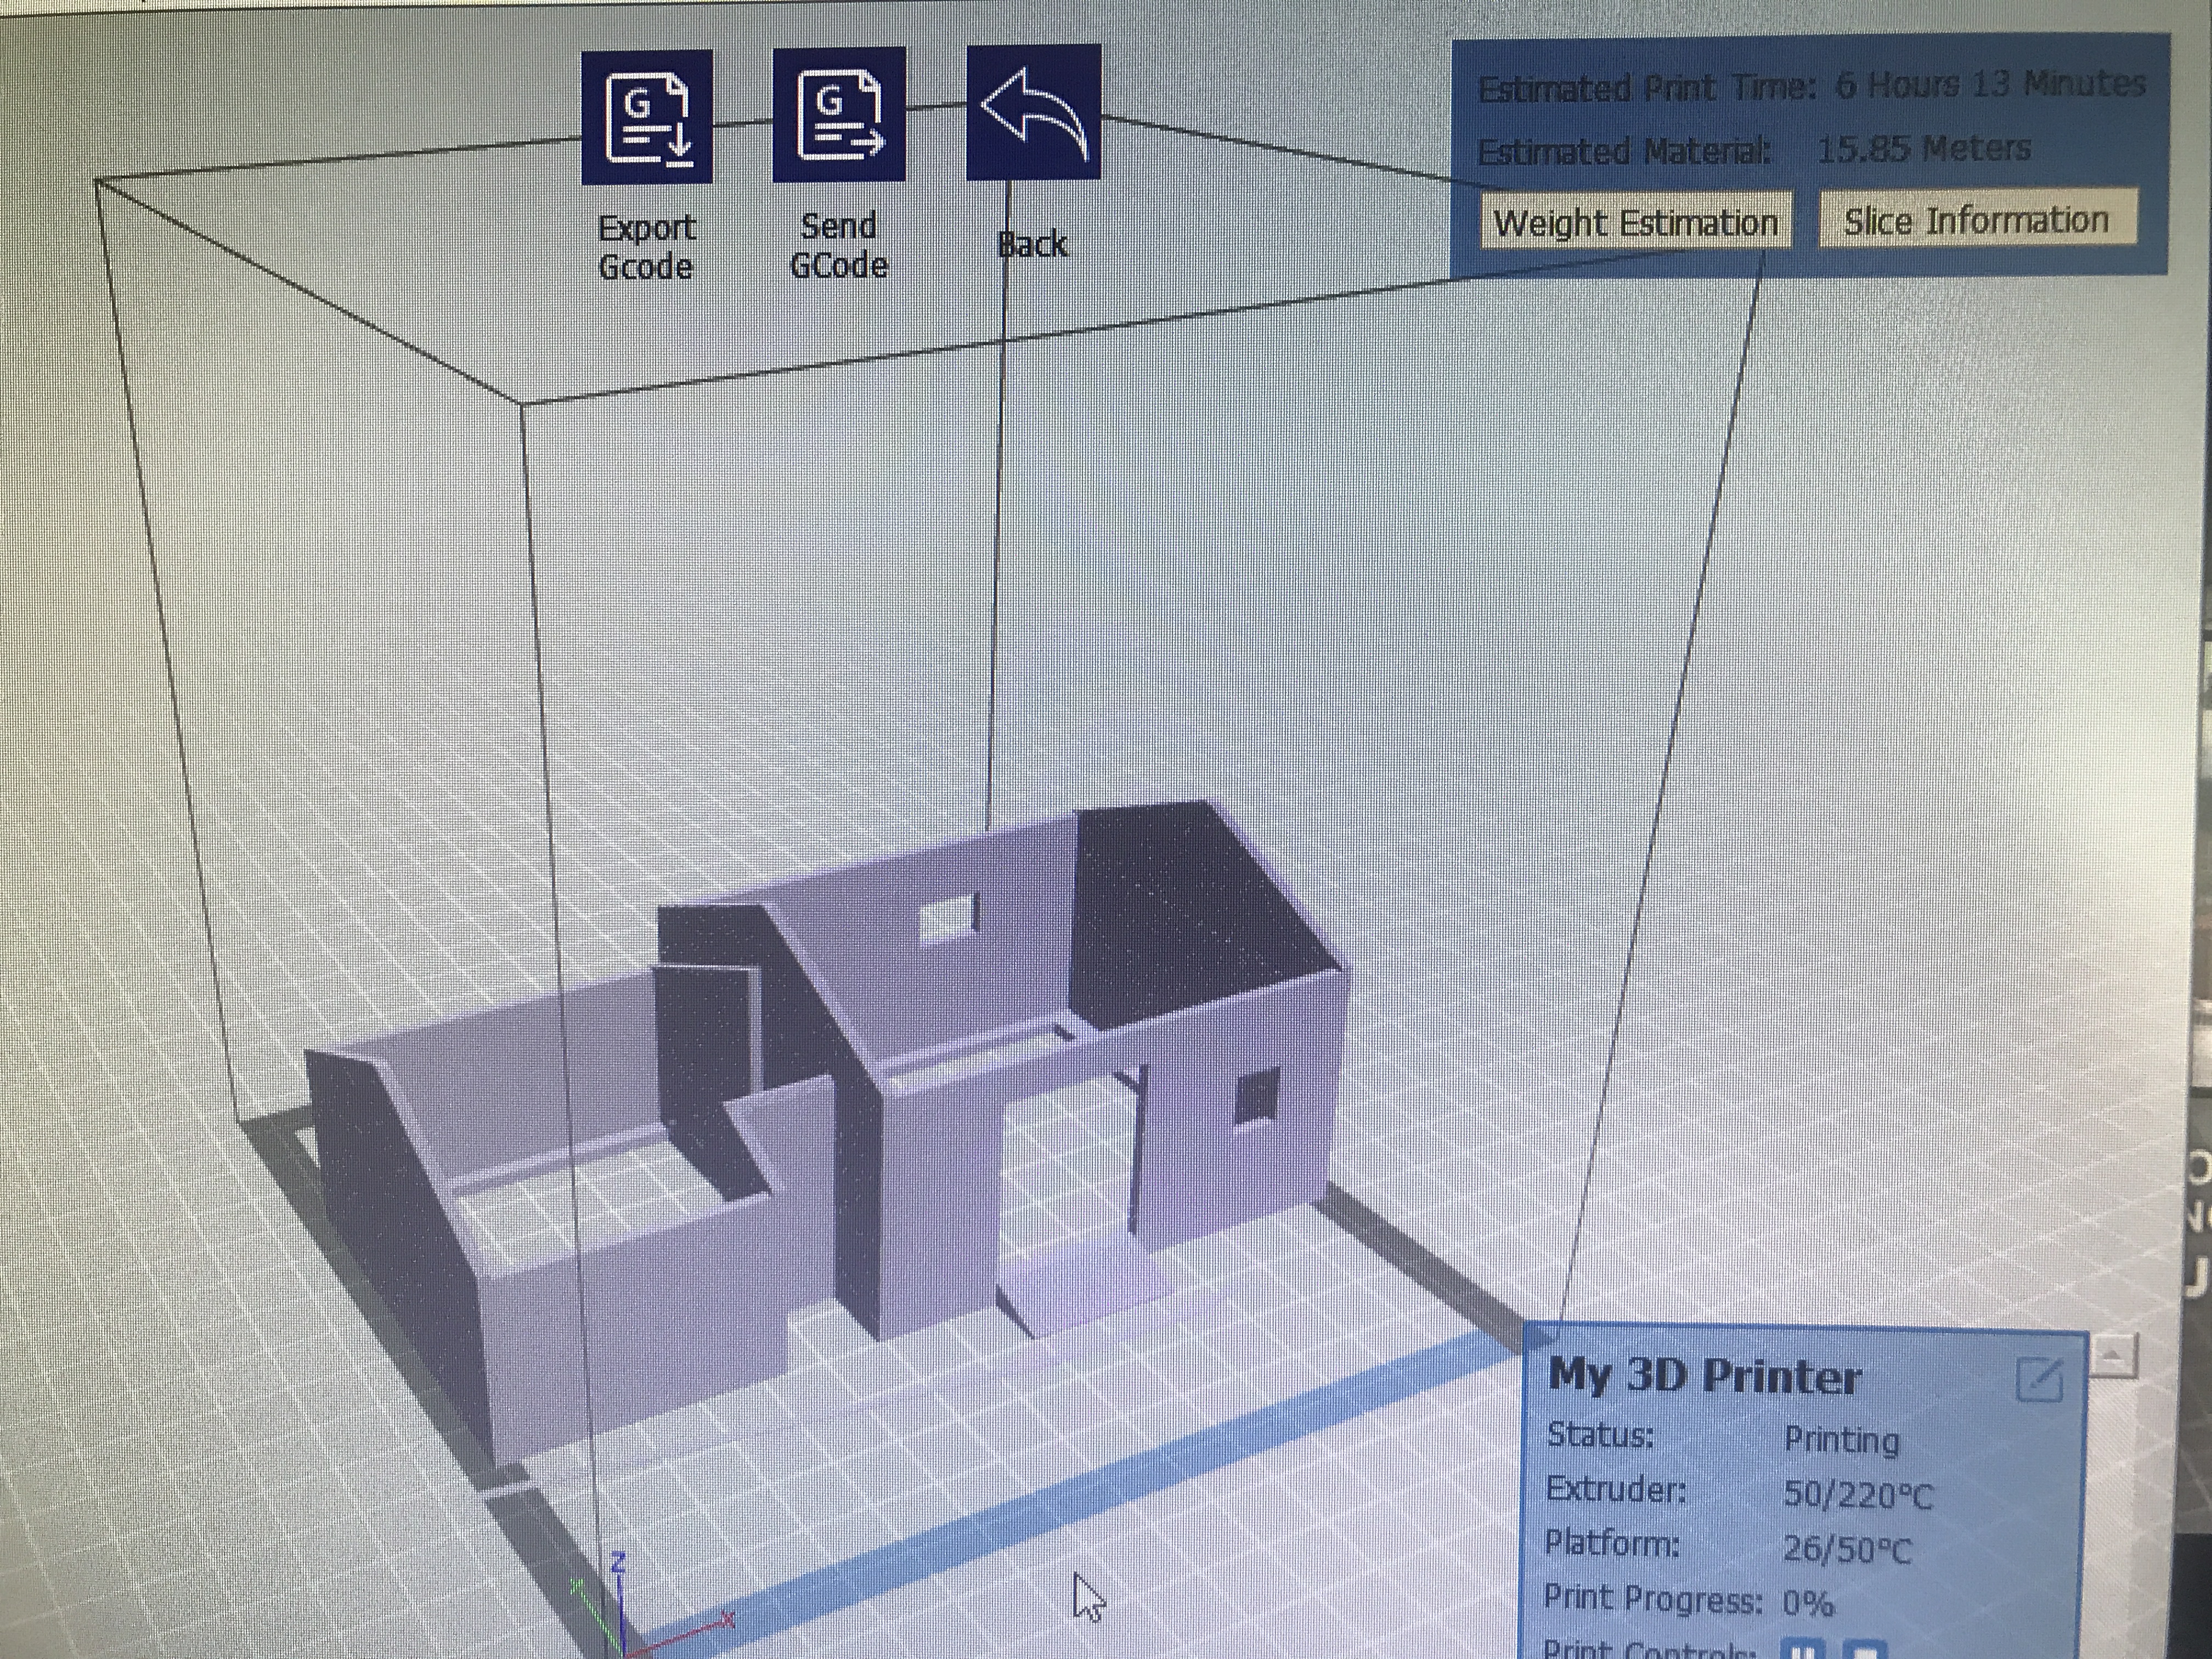
Task: Stop the print using Print Controls
Action: [1864, 1650]
